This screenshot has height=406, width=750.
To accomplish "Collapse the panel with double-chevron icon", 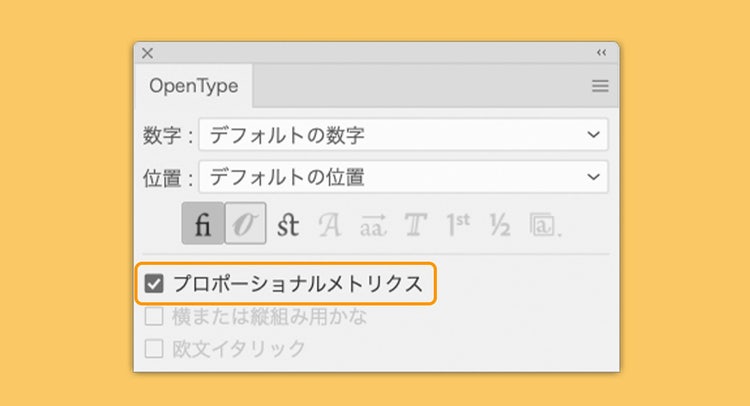I will point(601,53).
